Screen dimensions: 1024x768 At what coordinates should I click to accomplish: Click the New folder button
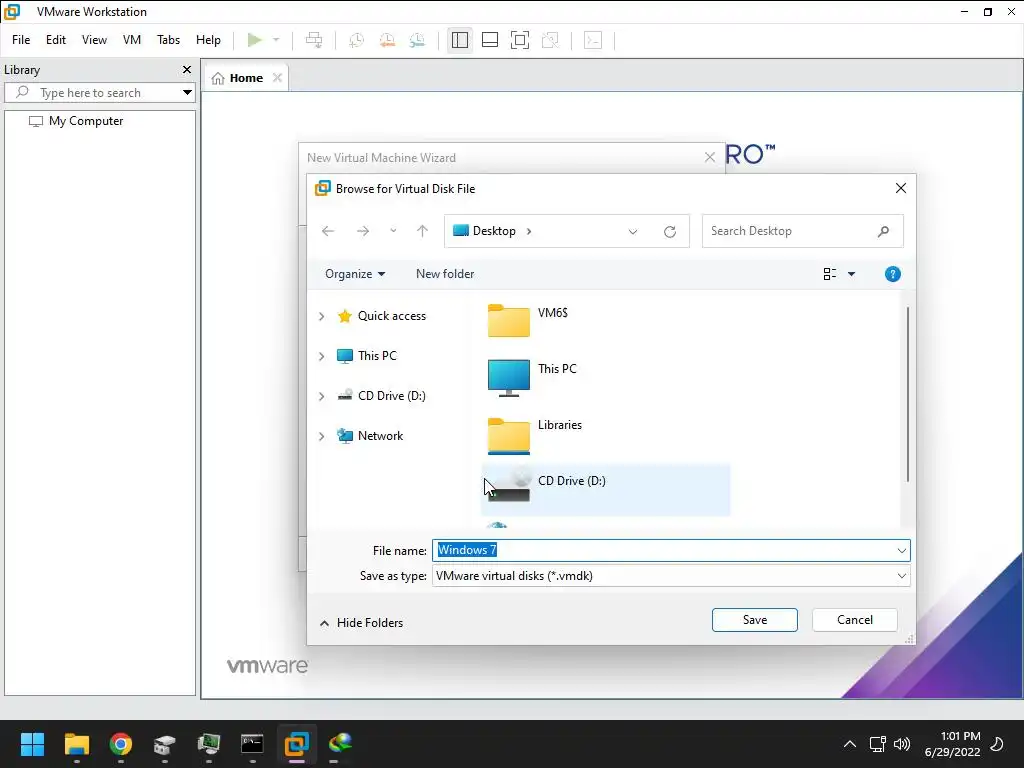[x=445, y=274]
